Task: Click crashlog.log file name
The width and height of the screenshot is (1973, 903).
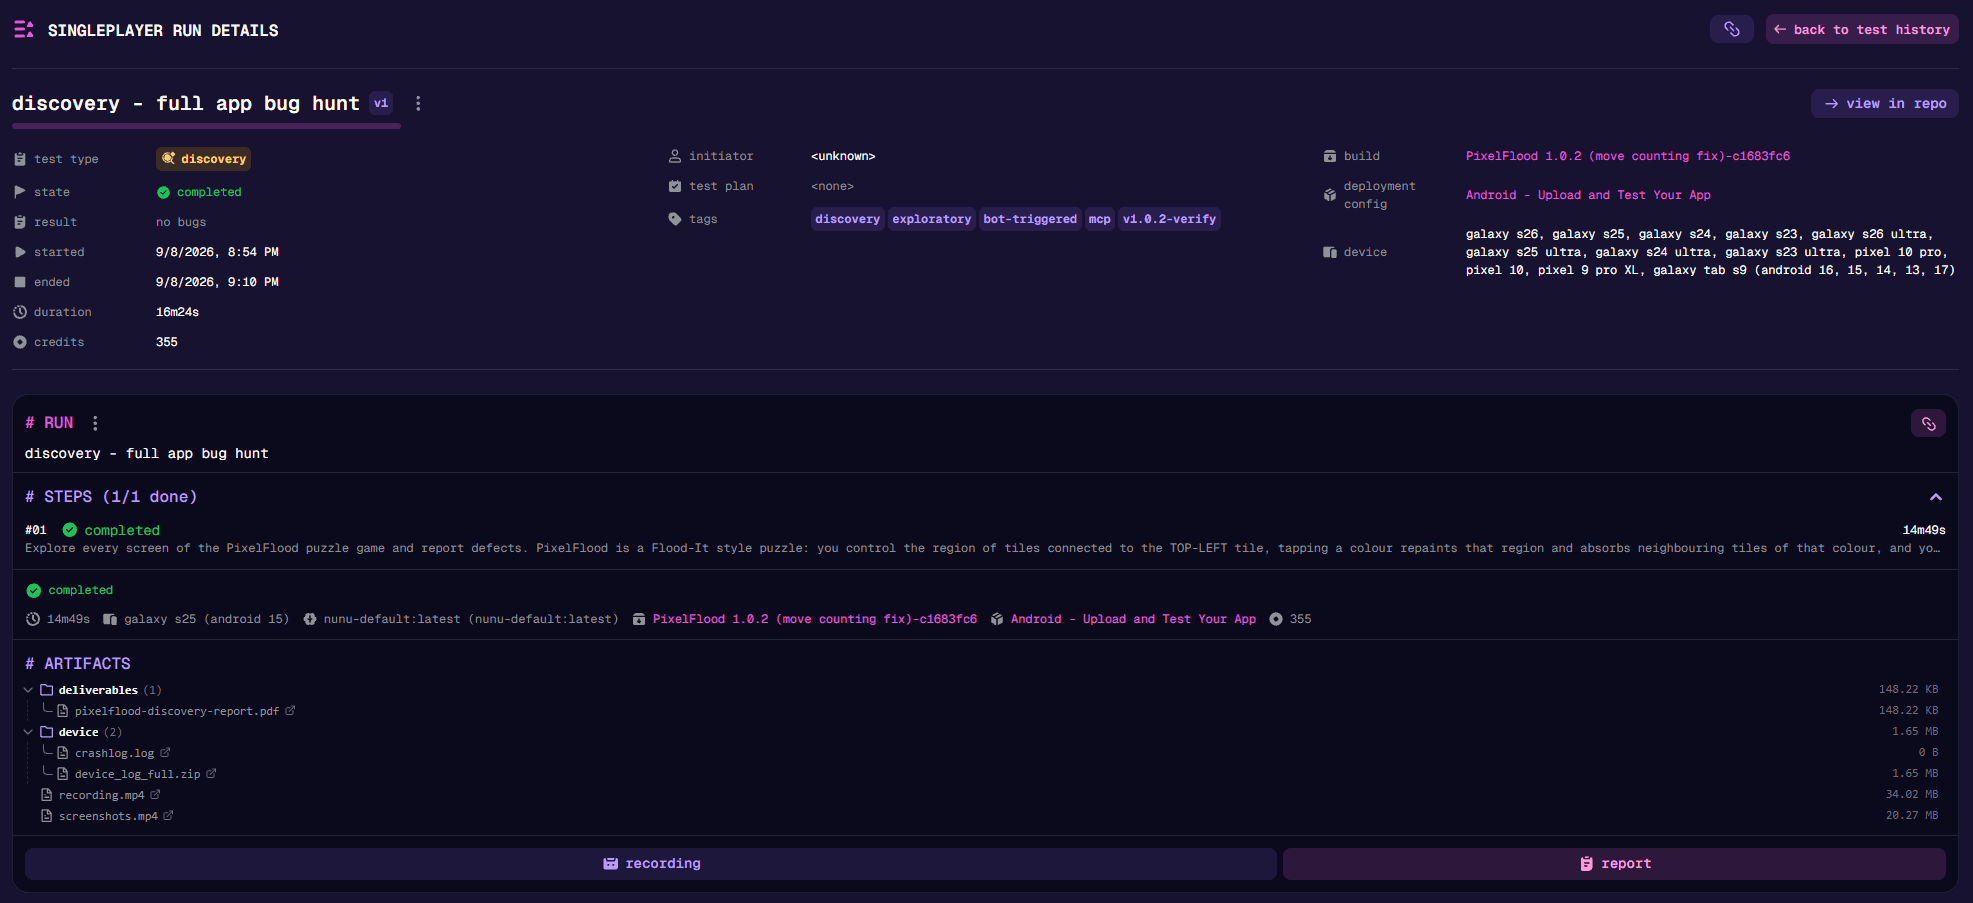Action: point(115,753)
